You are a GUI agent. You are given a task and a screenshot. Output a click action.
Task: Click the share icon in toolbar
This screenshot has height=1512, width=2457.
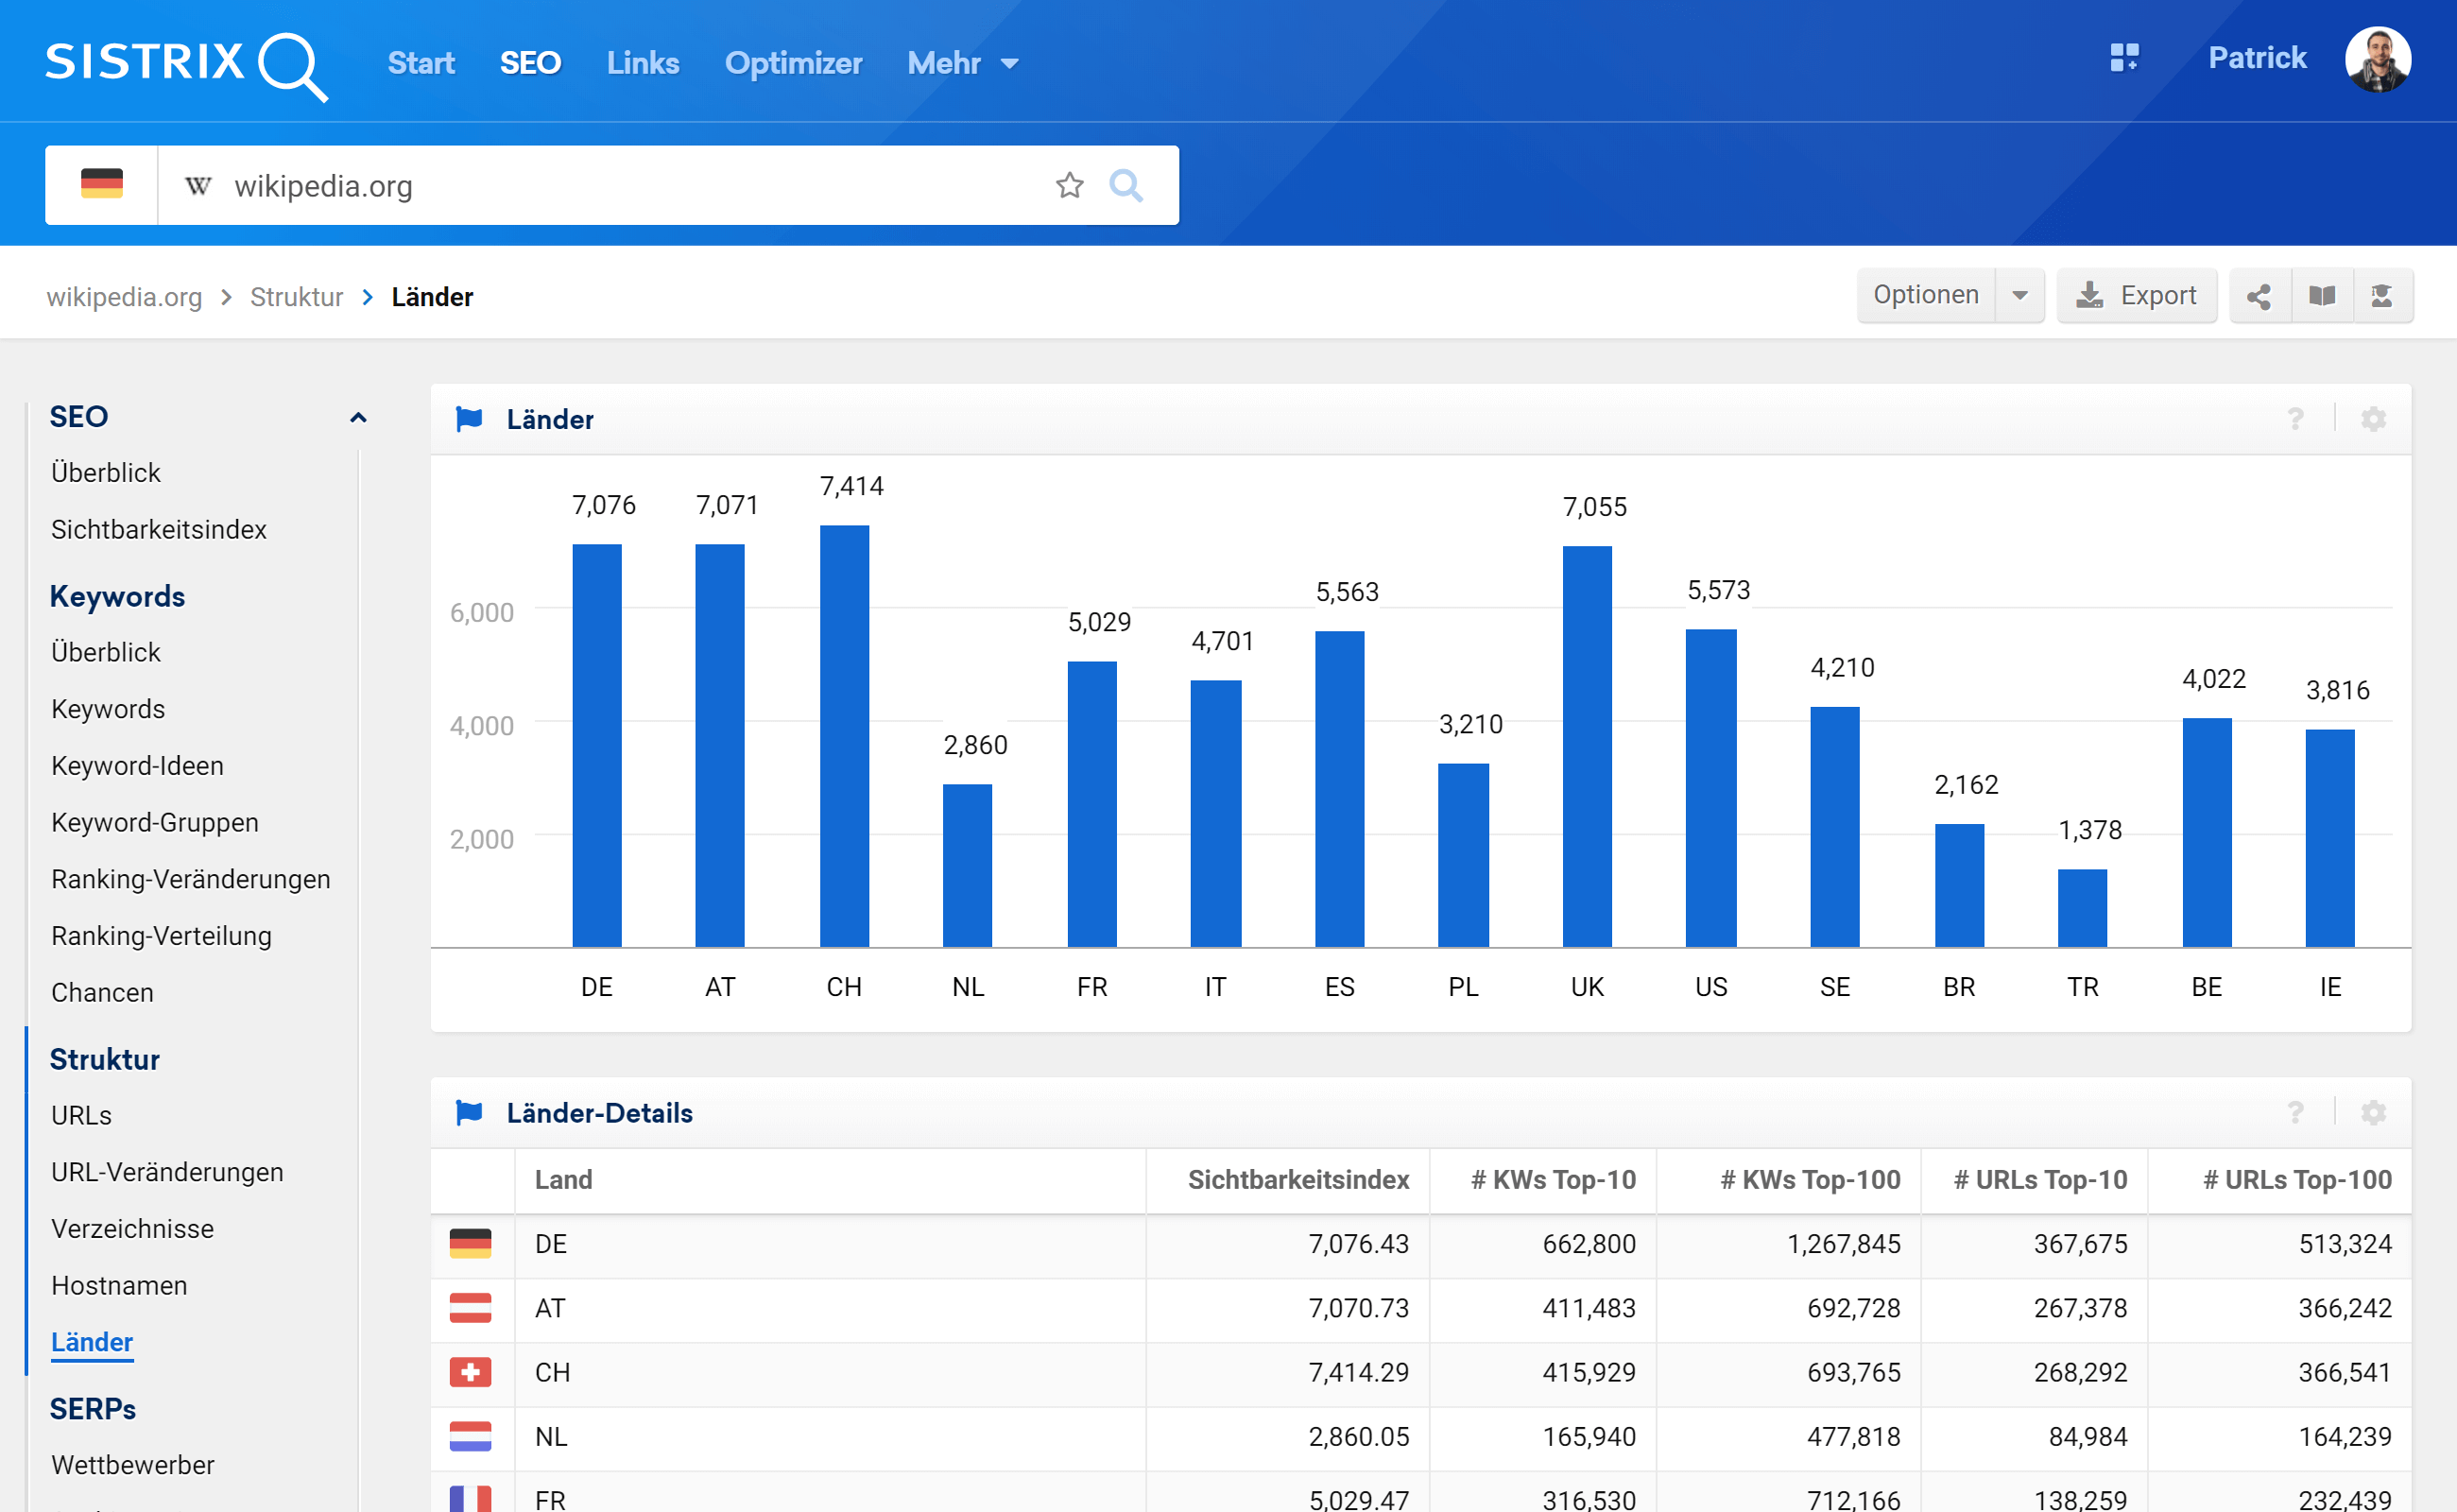2259,296
